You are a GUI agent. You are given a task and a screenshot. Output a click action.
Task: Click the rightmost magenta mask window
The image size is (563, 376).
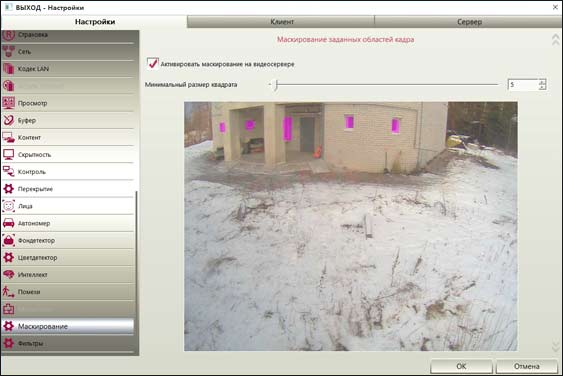pos(395,126)
